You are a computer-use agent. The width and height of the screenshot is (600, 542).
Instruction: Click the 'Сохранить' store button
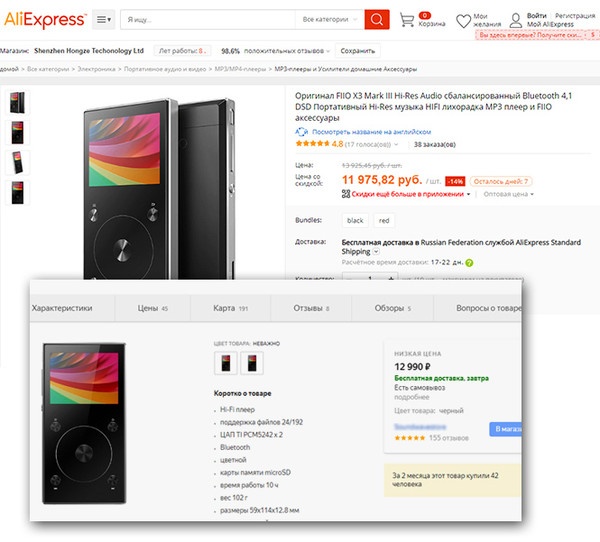pos(357,49)
